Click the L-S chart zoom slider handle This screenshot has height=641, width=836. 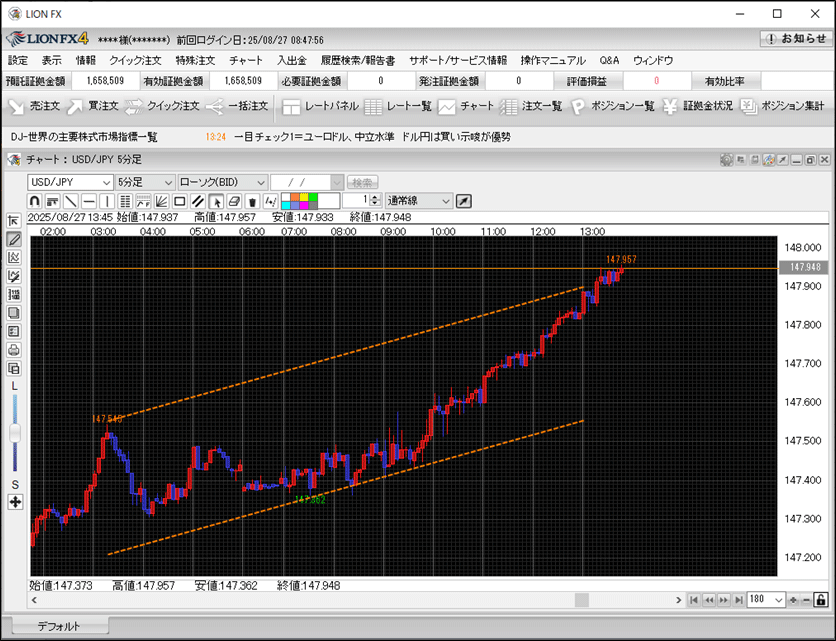[x=15, y=432]
